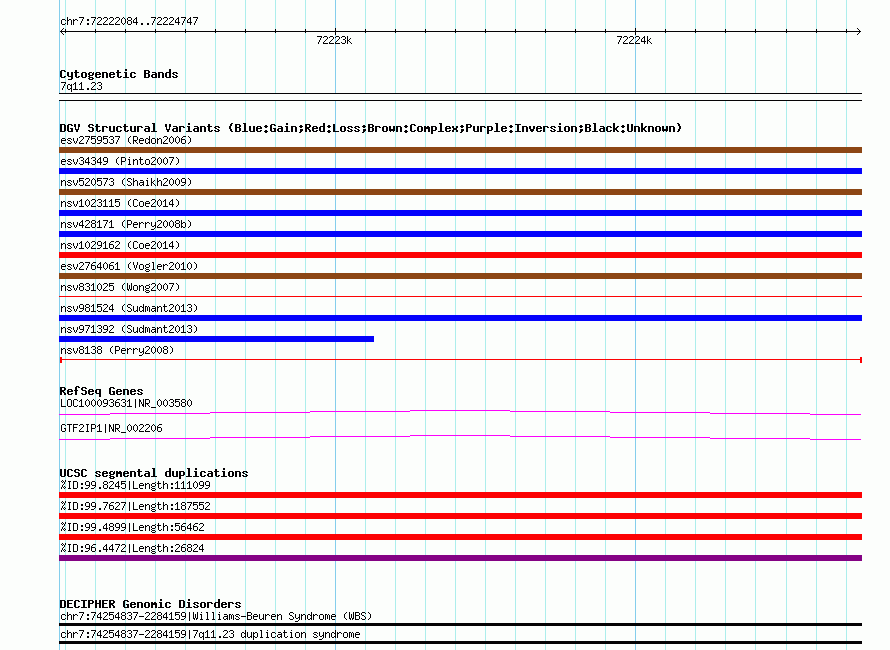Open 7q11.23 duplication syndrome entry label
890x650 pixels.
click(210, 634)
